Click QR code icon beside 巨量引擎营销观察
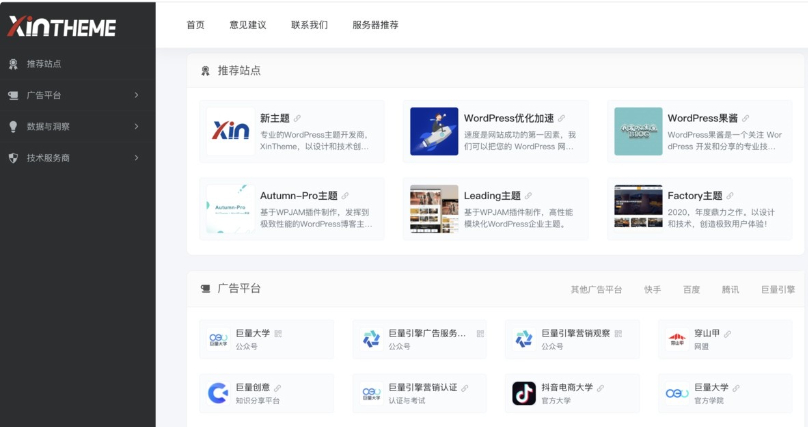The image size is (808, 427). (x=618, y=334)
